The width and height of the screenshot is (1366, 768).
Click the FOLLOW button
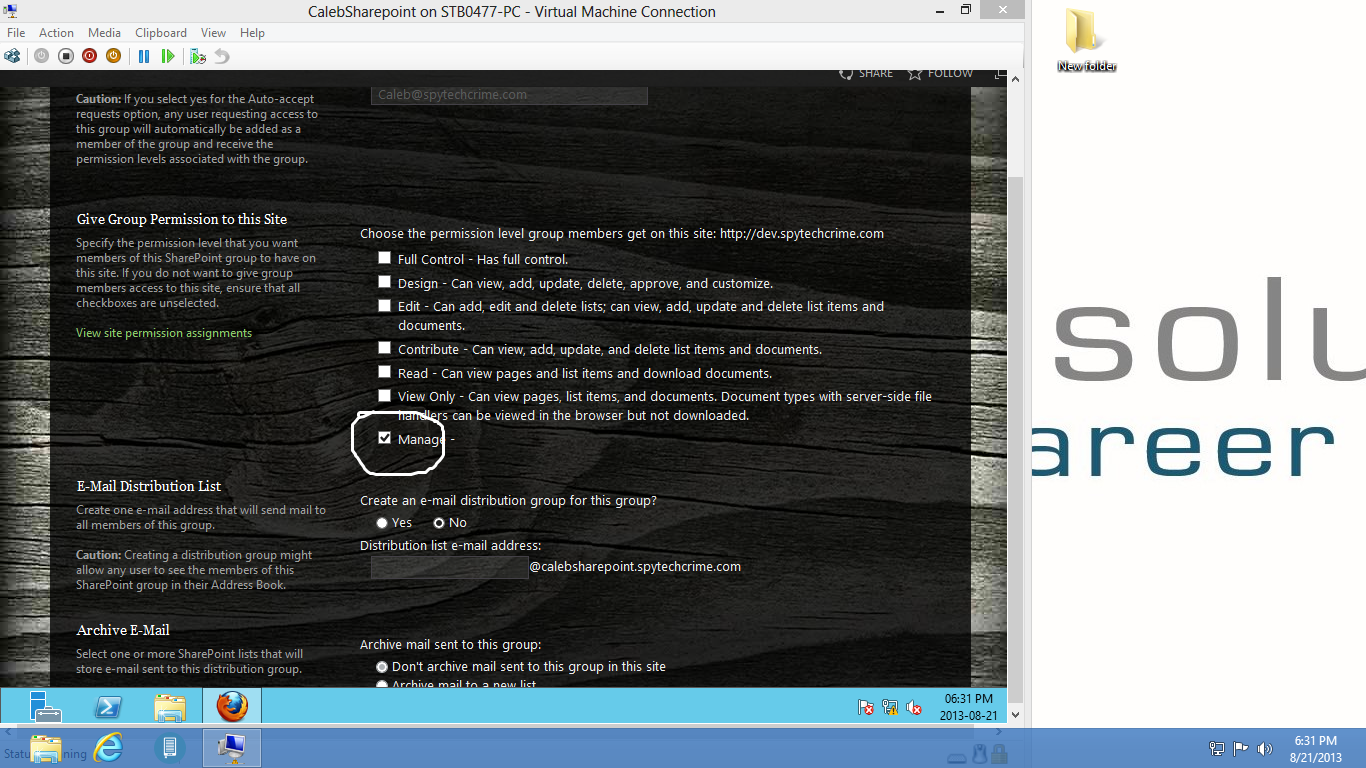pos(940,73)
